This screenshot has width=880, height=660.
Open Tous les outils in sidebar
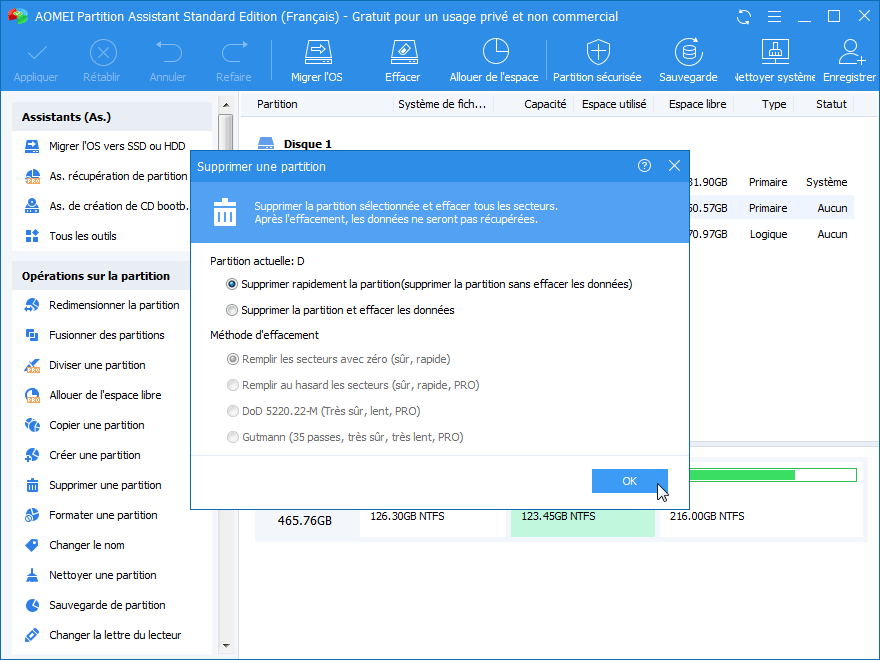pyautogui.click(x=72, y=236)
